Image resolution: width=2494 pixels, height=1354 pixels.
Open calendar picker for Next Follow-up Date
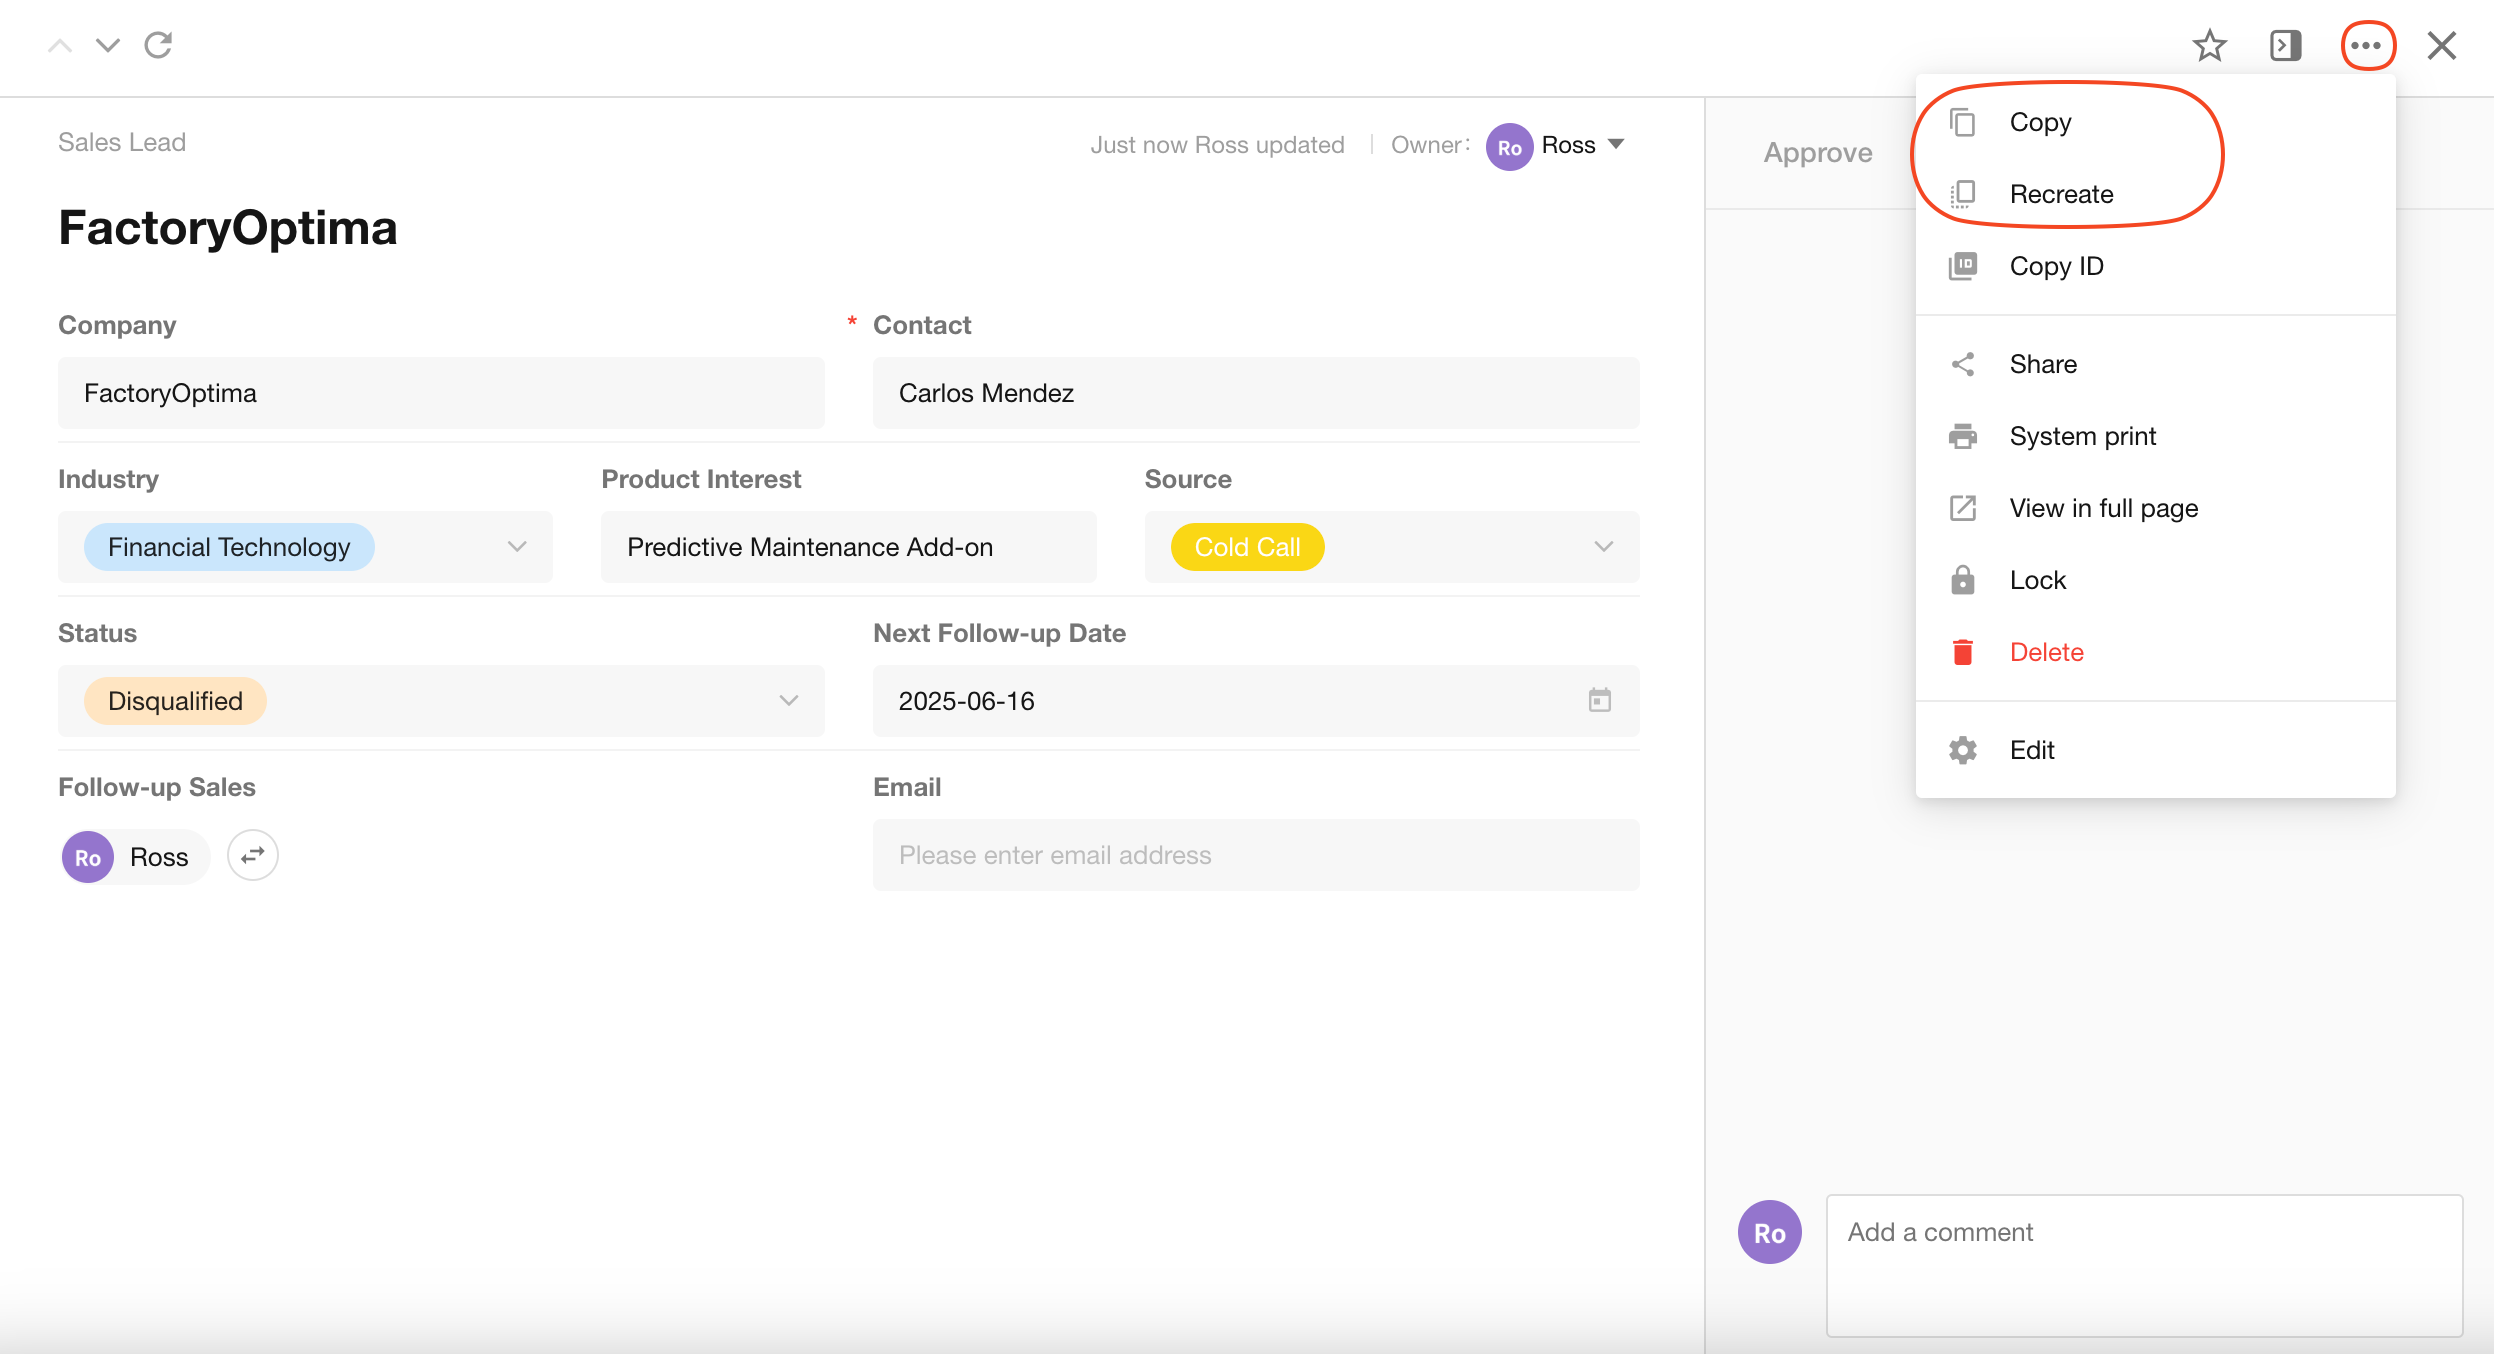tap(1599, 700)
